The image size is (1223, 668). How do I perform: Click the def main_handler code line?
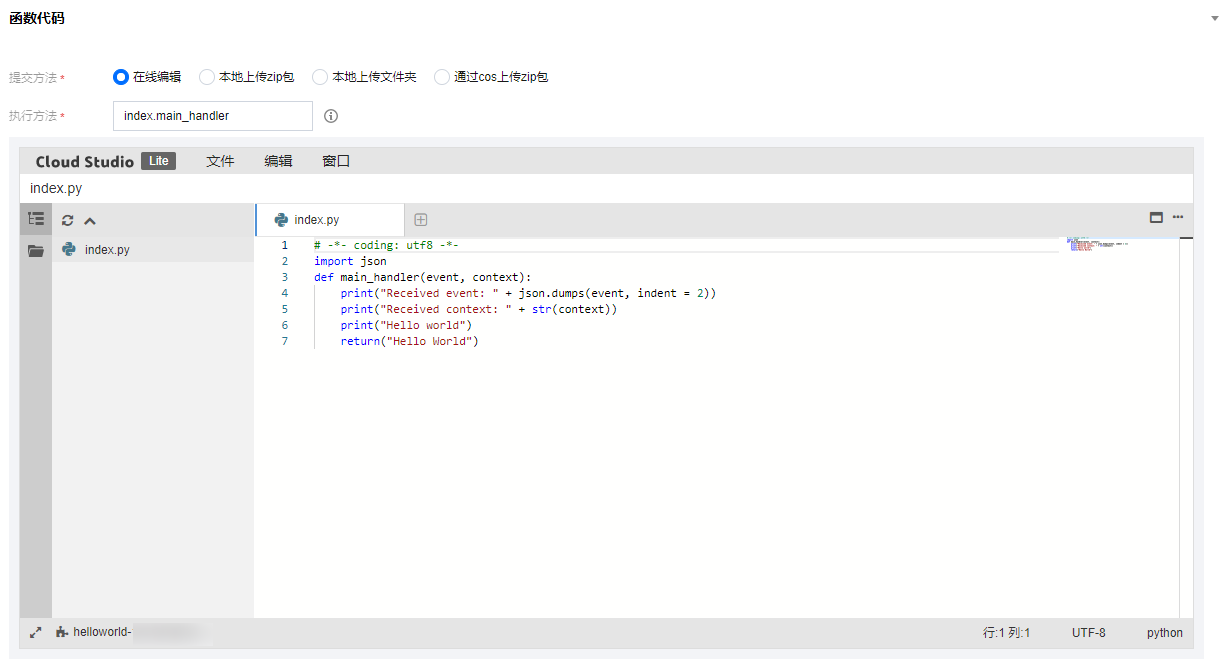(423, 277)
